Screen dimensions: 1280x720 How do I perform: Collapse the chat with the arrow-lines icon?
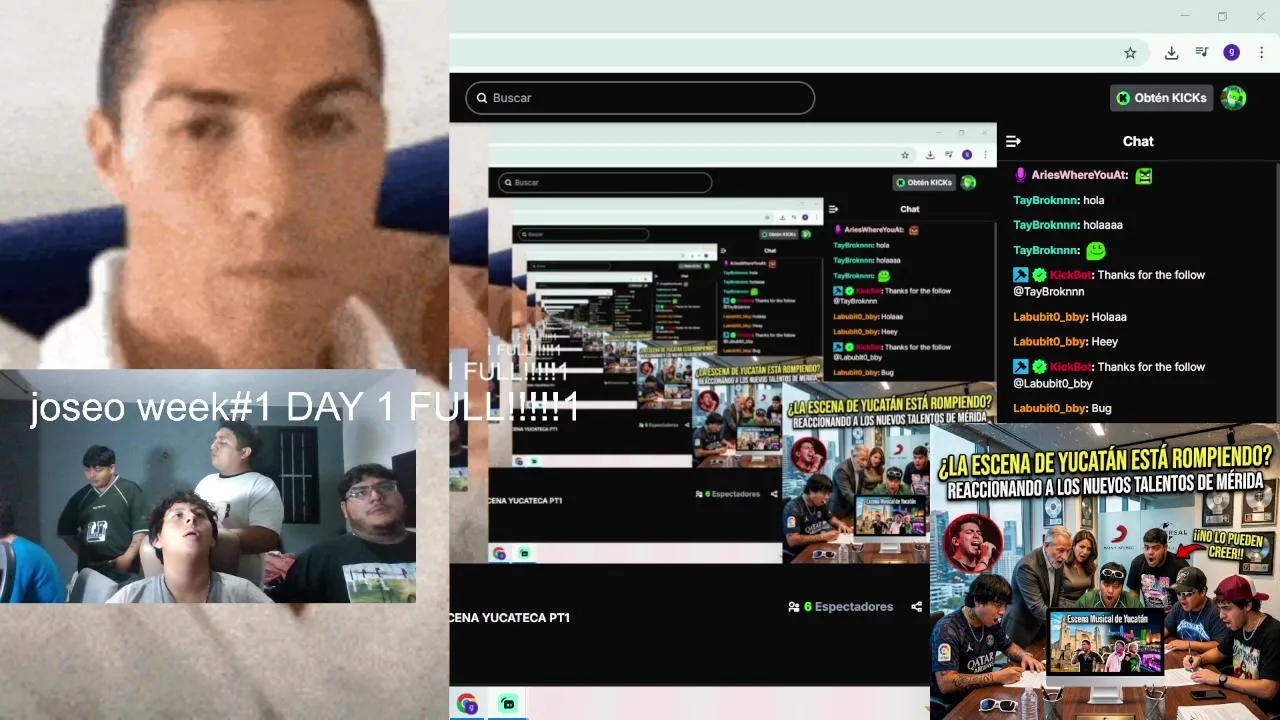tap(1013, 142)
